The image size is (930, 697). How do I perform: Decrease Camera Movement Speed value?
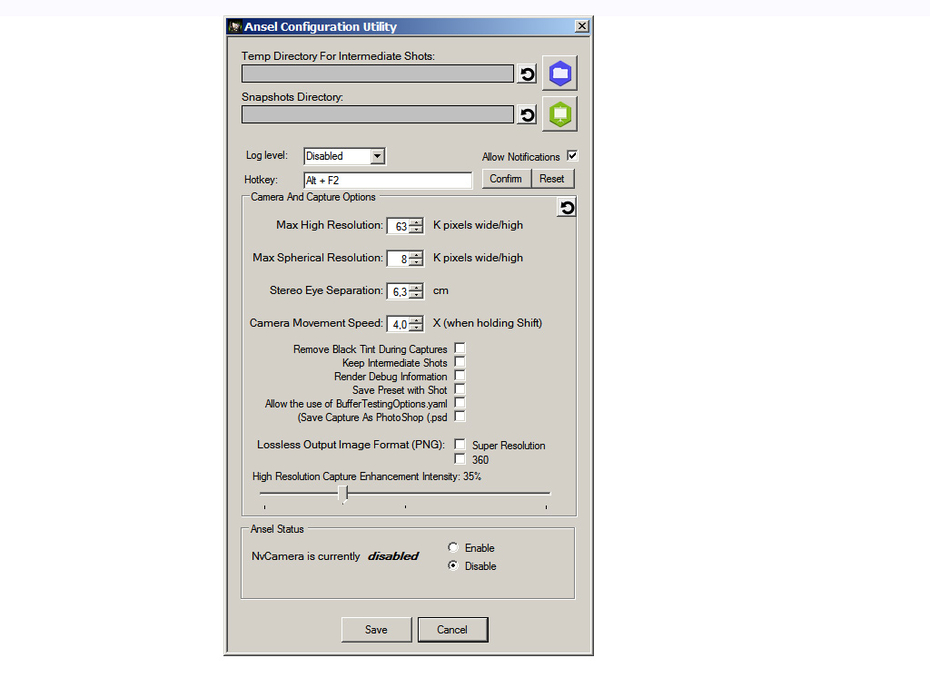click(x=416, y=327)
